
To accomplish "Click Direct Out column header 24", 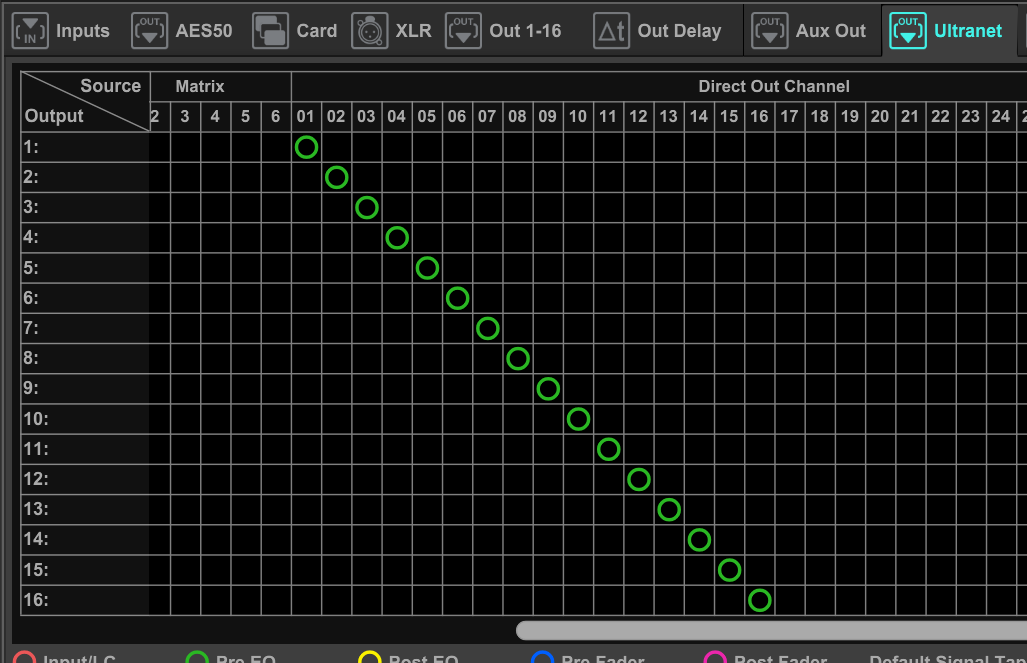I will [x=1001, y=117].
